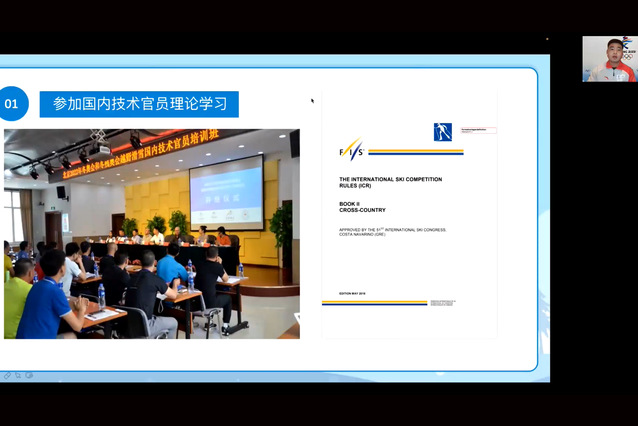The width and height of the screenshot is (638, 426).
Task: Click the "BOOK II CROSS-COUNTRY" text
Action: pyautogui.click(x=364, y=207)
